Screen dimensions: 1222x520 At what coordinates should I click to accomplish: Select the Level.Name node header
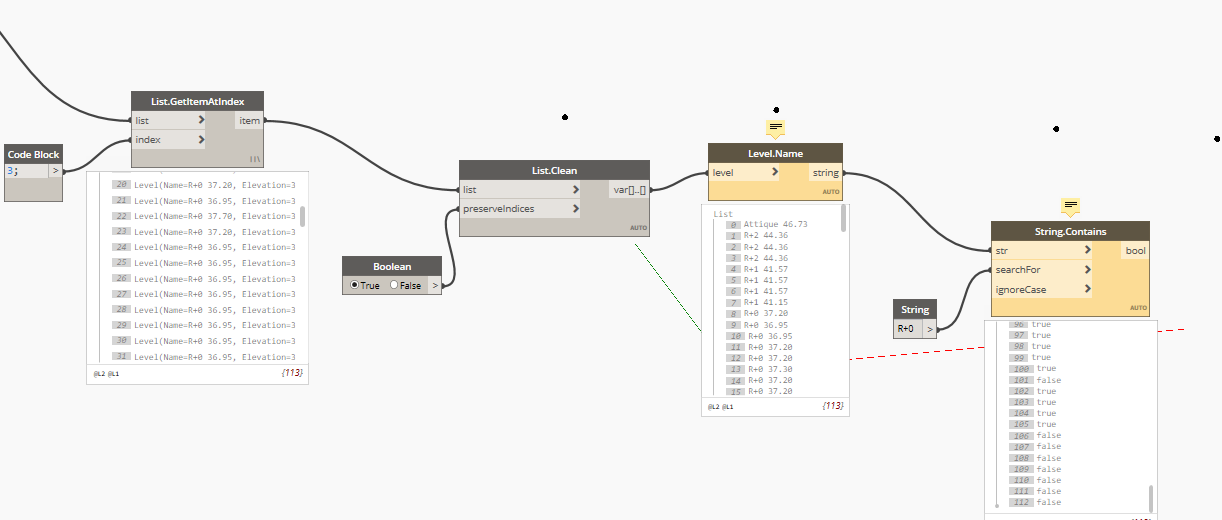[x=775, y=153]
